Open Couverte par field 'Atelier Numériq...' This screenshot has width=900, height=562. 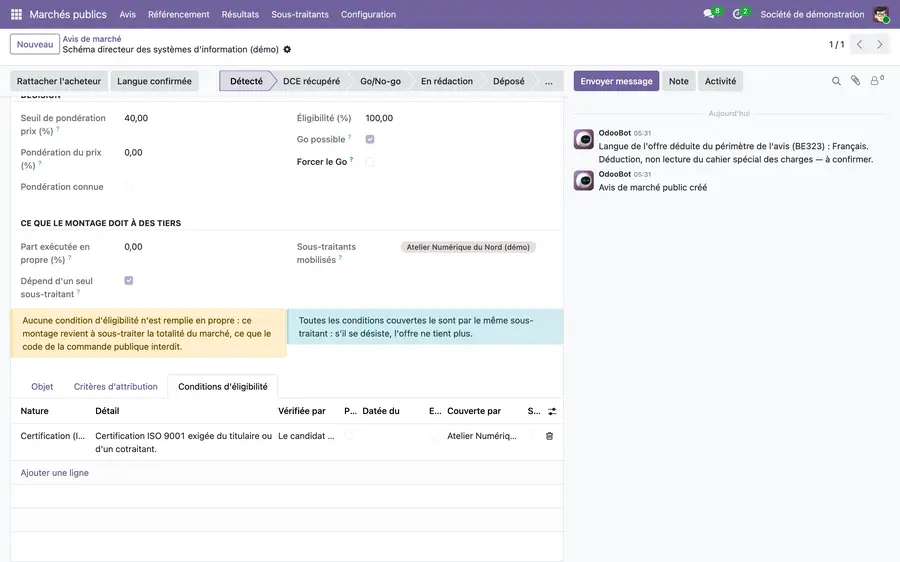(482, 436)
